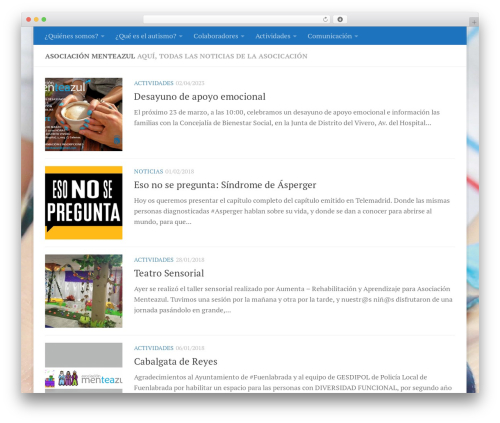Click the subtitle 'Aquí, todas las noticias'
The height and width of the screenshot is (423, 500).
click(x=222, y=56)
